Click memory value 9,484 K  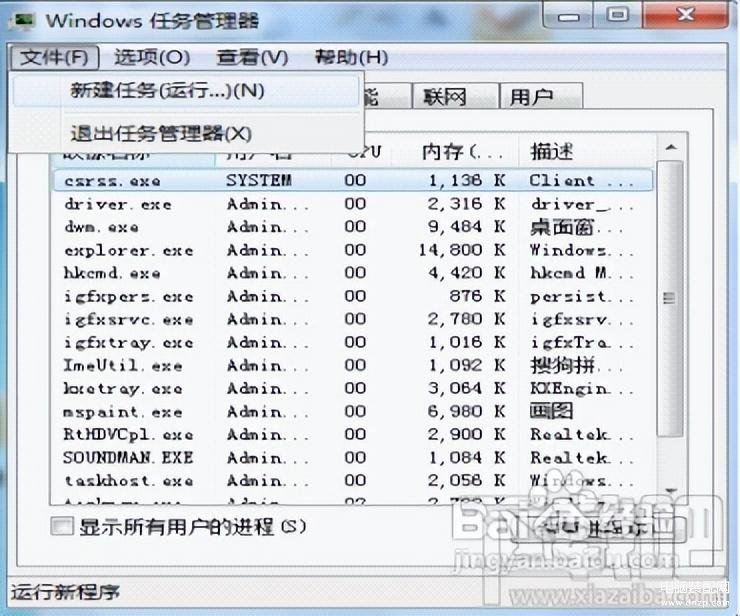[466, 227]
